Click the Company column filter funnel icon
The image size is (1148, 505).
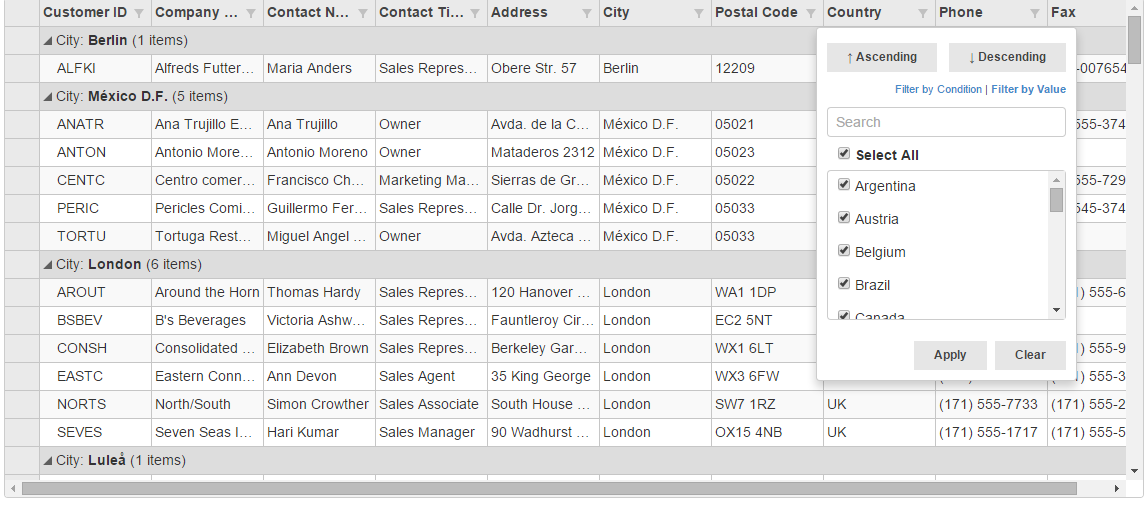coord(250,13)
